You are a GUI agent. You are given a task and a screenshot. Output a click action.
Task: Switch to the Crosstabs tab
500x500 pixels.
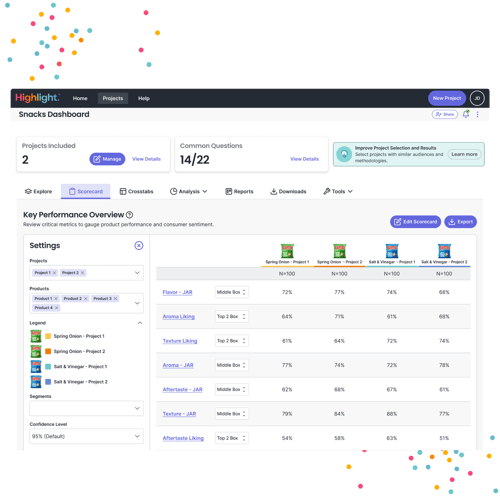click(x=136, y=191)
